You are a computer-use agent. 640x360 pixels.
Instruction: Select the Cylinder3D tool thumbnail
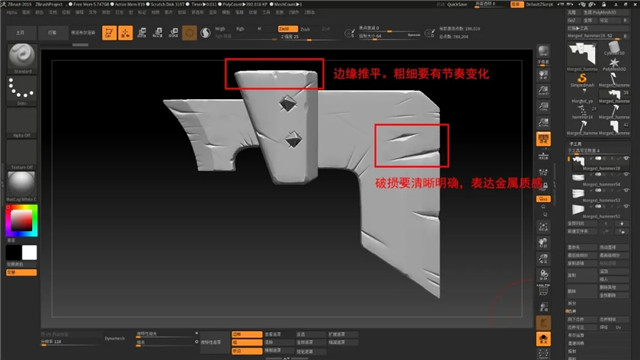click(x=613, y=49)
